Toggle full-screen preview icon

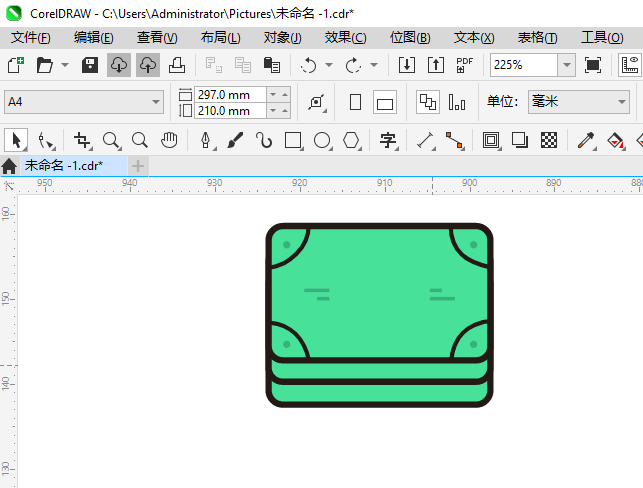point(593,65)
